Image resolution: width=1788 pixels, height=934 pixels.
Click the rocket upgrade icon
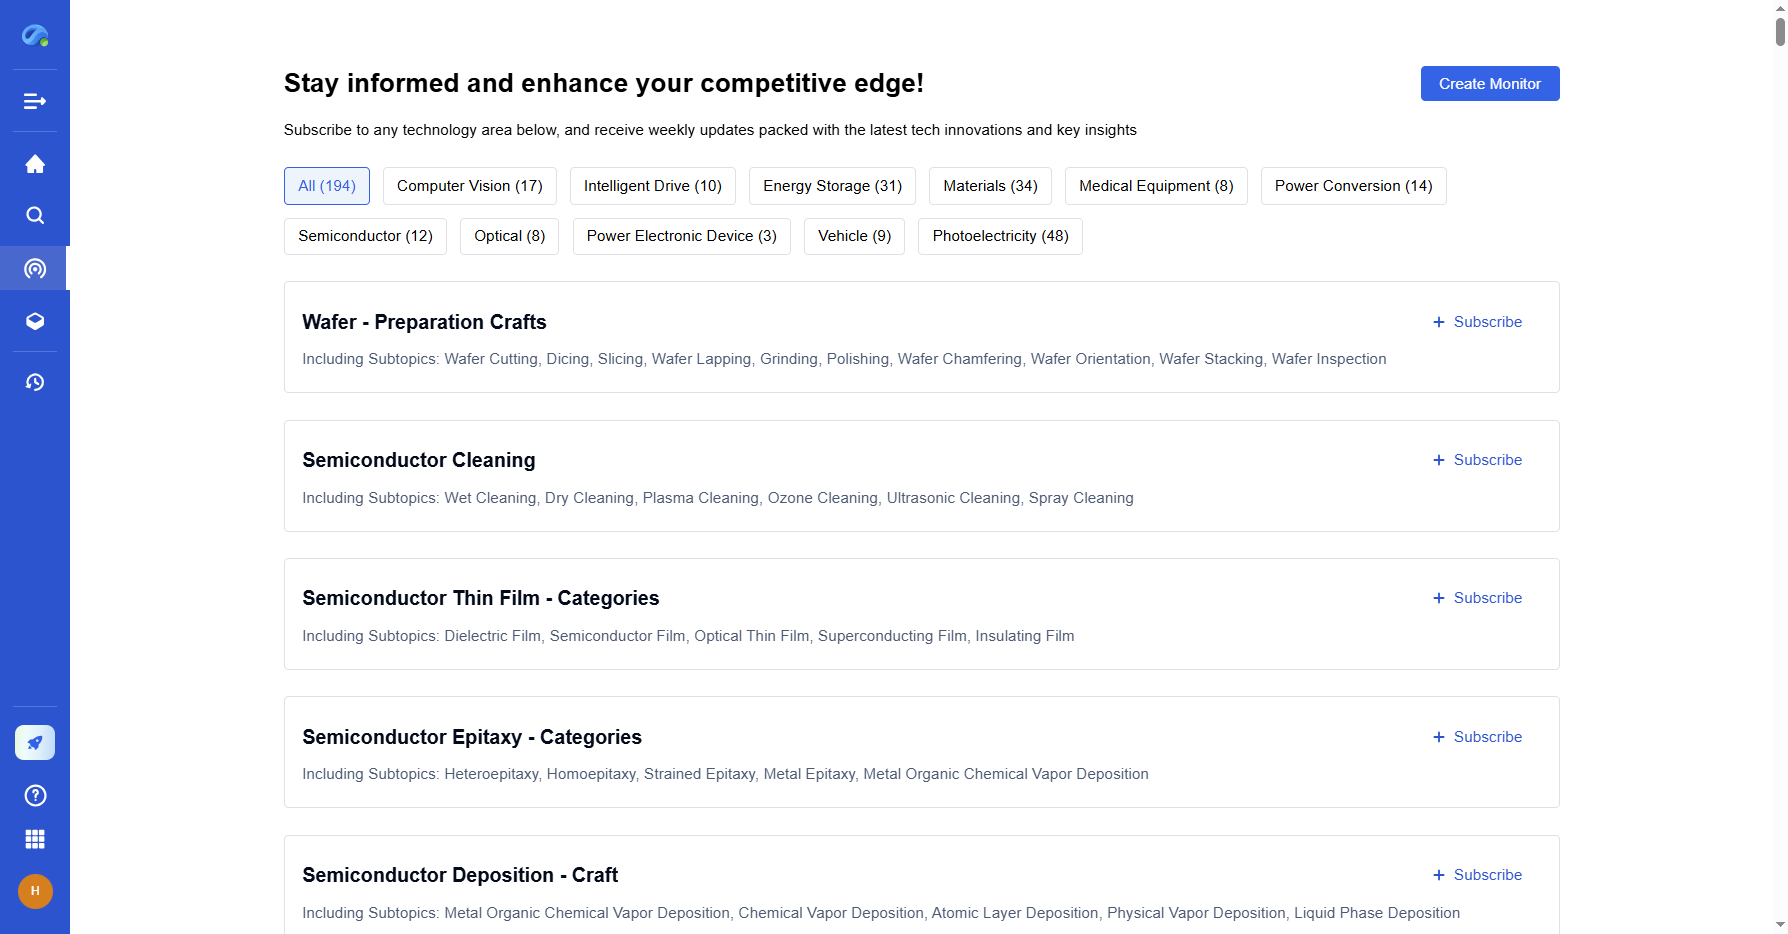[x=35, y=743]
